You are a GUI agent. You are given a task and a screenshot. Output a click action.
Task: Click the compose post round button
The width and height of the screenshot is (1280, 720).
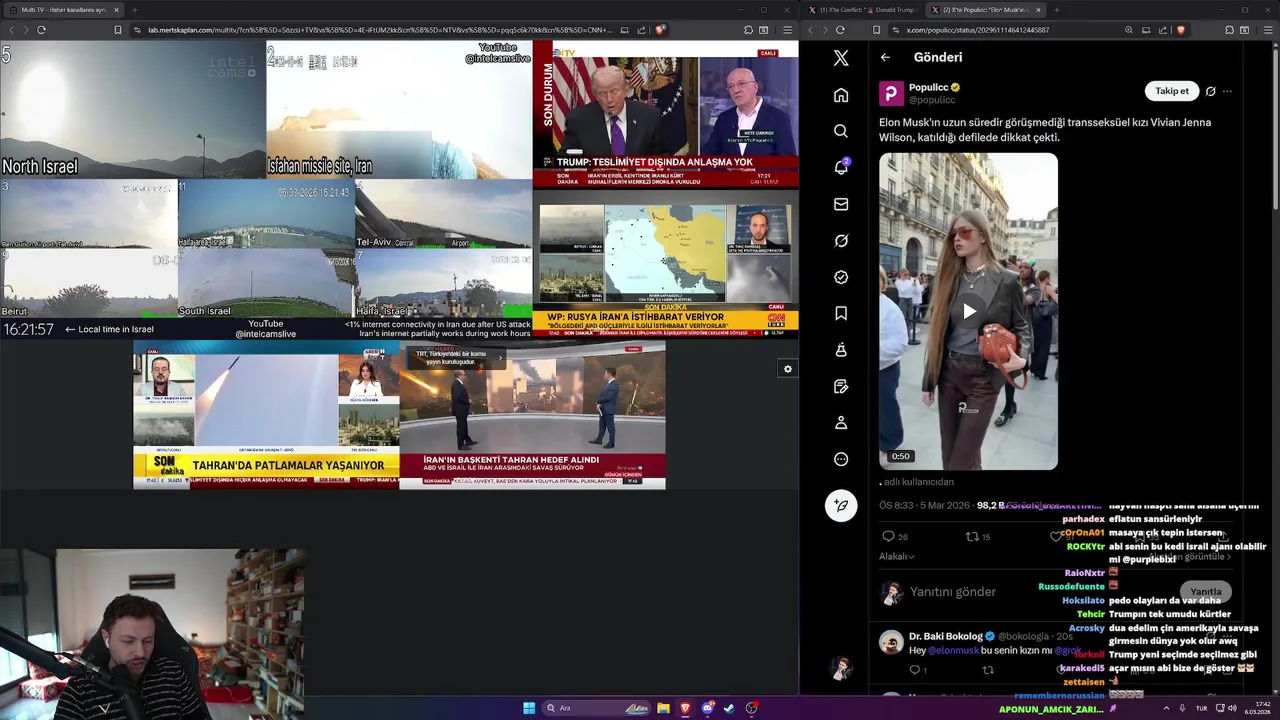(841, 505)
